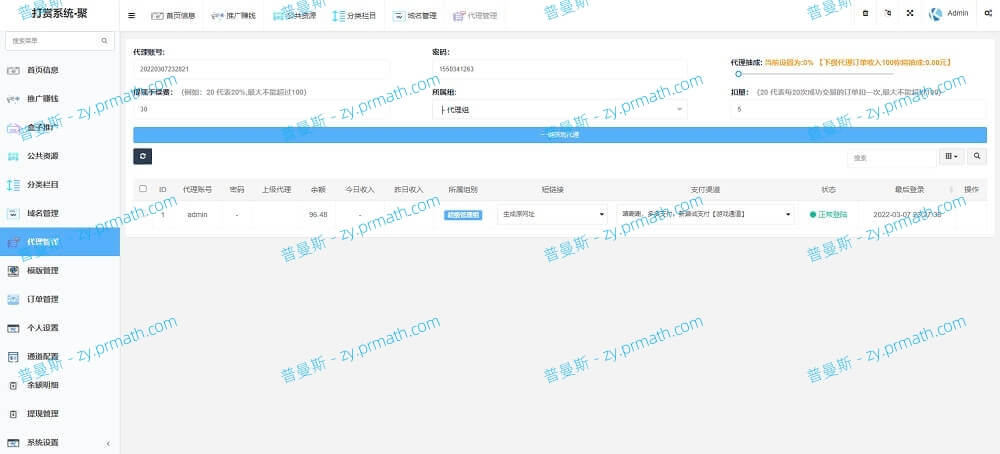This screenshot has width=1000, height=454.
Task: Click the 扣量 input field
Action: [858, 109]
